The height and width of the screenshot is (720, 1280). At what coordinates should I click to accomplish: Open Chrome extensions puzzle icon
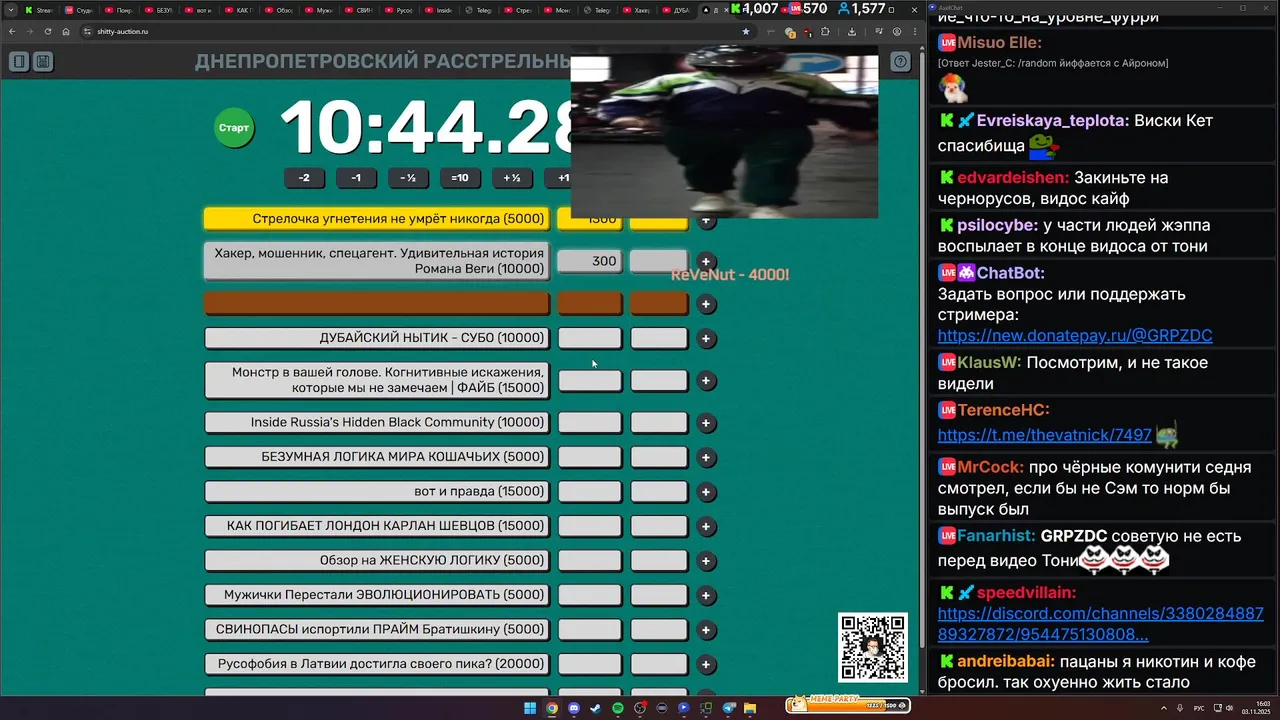(826, 31)
